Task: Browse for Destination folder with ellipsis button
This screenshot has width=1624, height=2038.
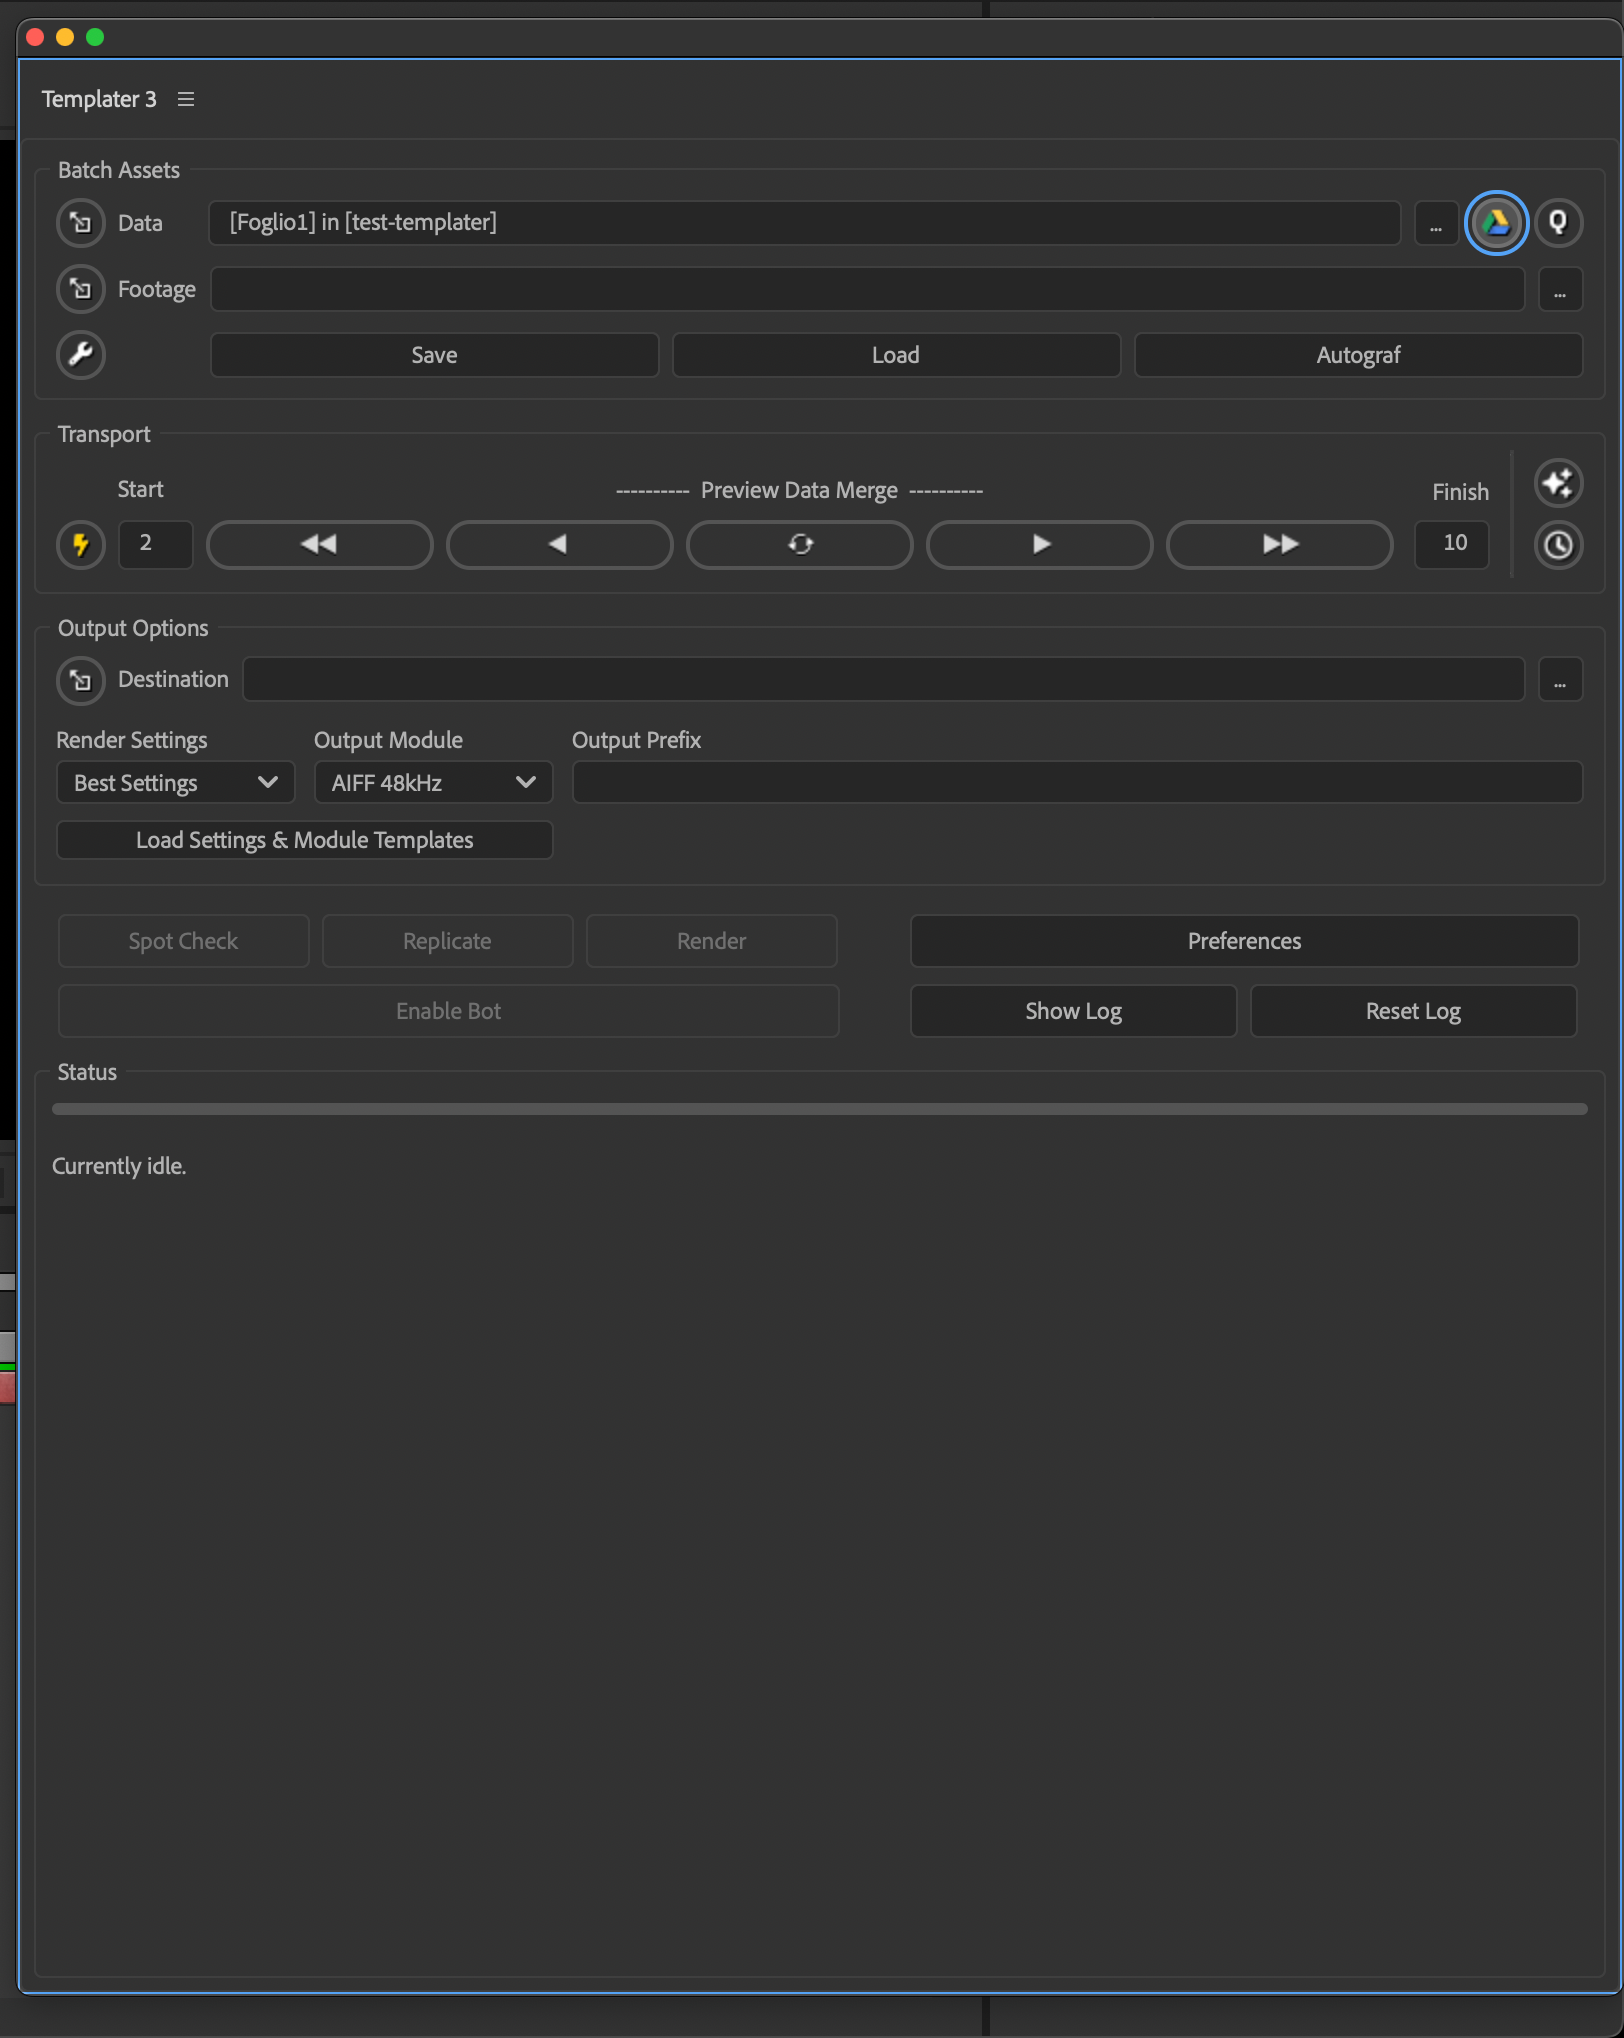Action: pyautogui.click(x=1560, y=680)
